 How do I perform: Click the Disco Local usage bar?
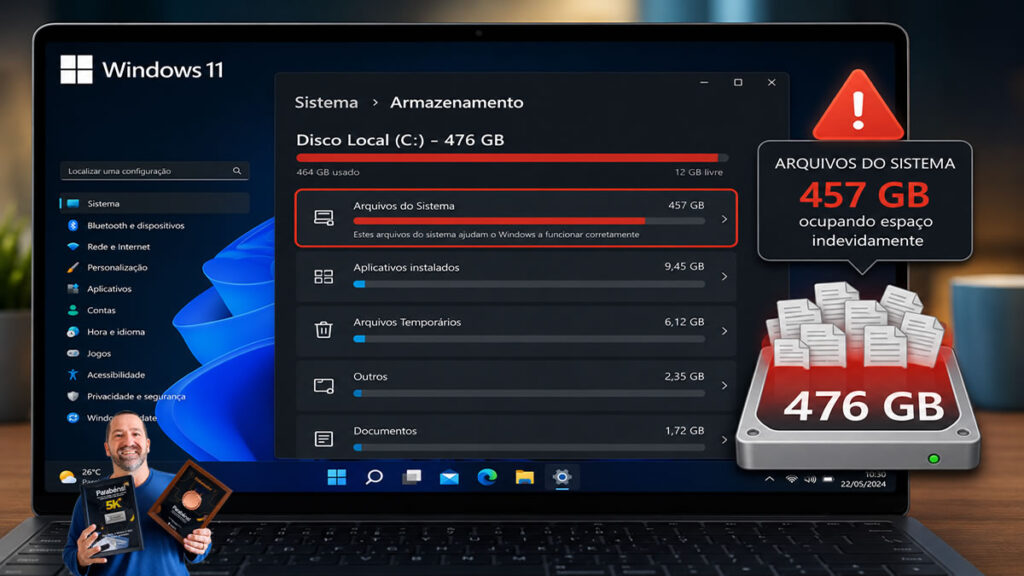coord(512,157)
